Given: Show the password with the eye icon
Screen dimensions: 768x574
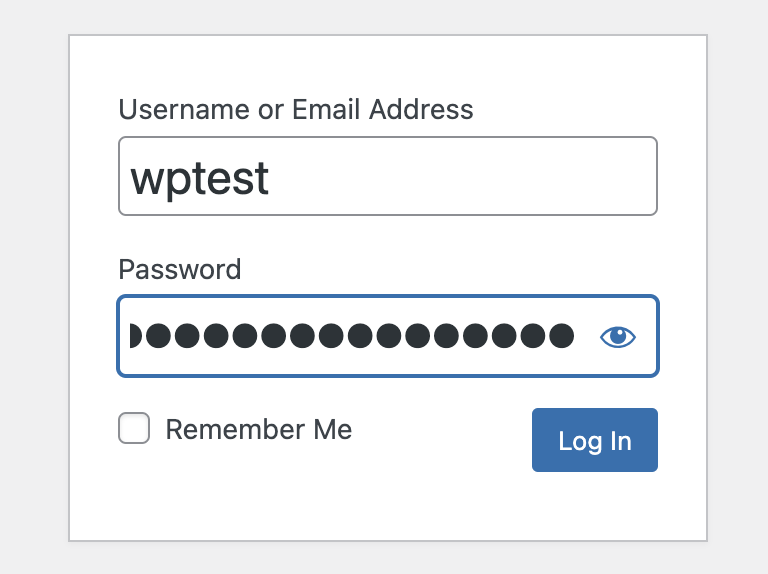Looking at the screenshot, I should [x=618, y=337].
